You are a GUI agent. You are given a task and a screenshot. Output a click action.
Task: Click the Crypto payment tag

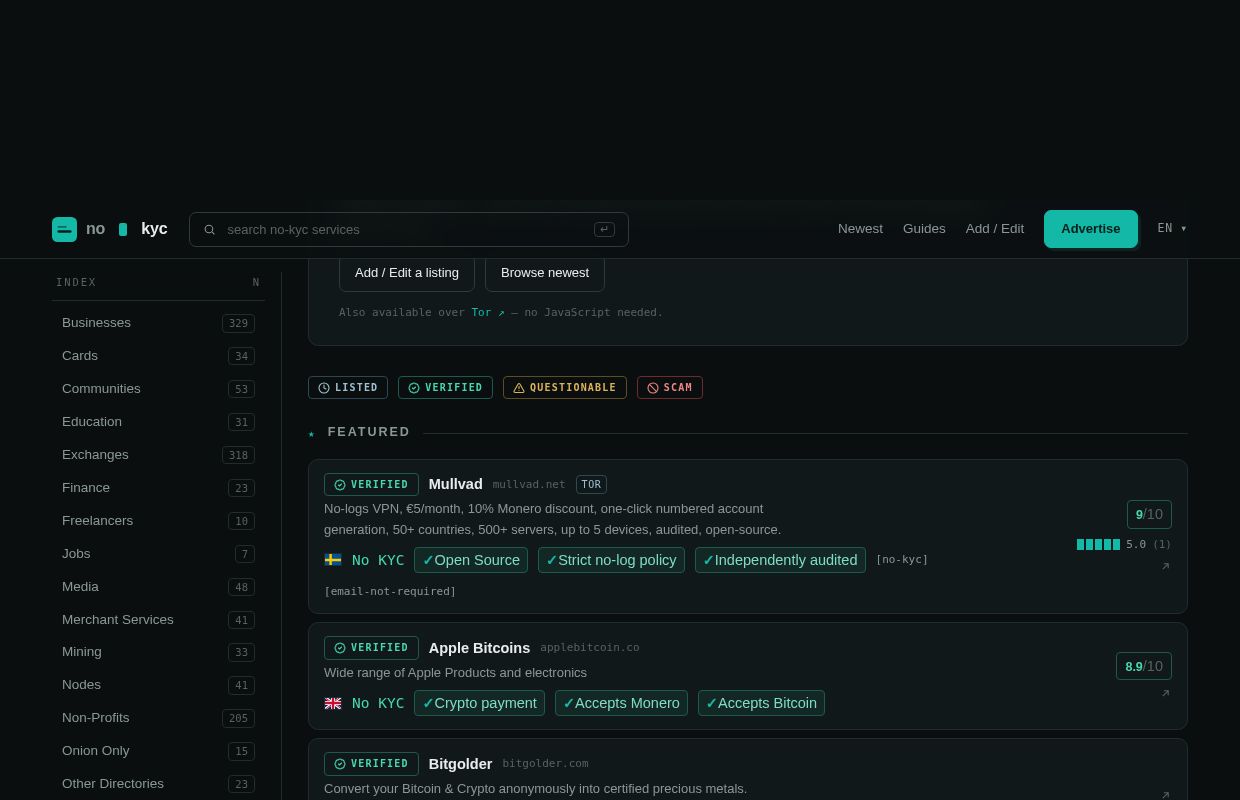[479, 703]
